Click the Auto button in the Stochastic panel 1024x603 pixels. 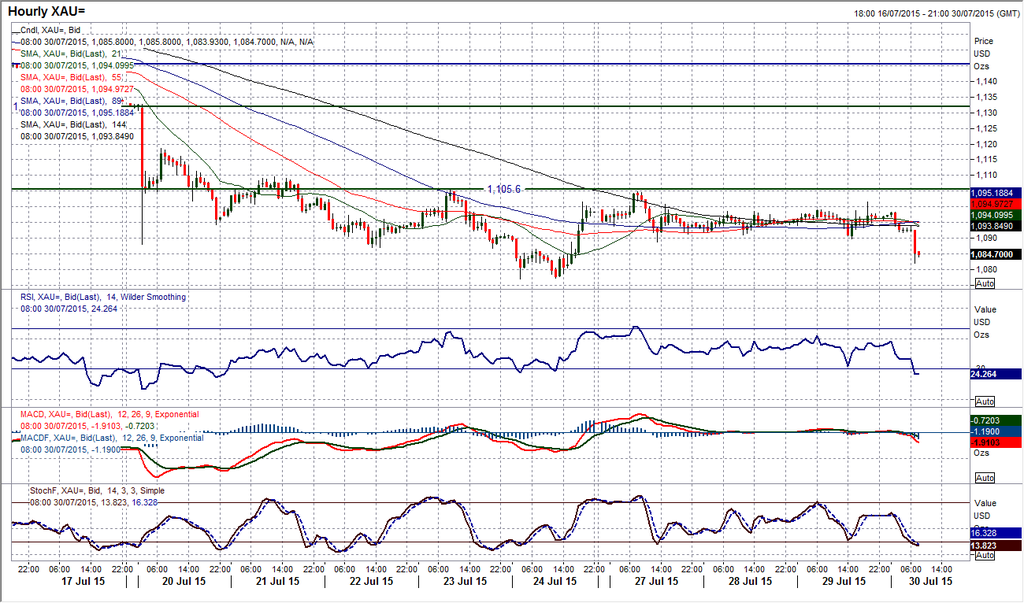pyautogui.click(x=984, y=555)
